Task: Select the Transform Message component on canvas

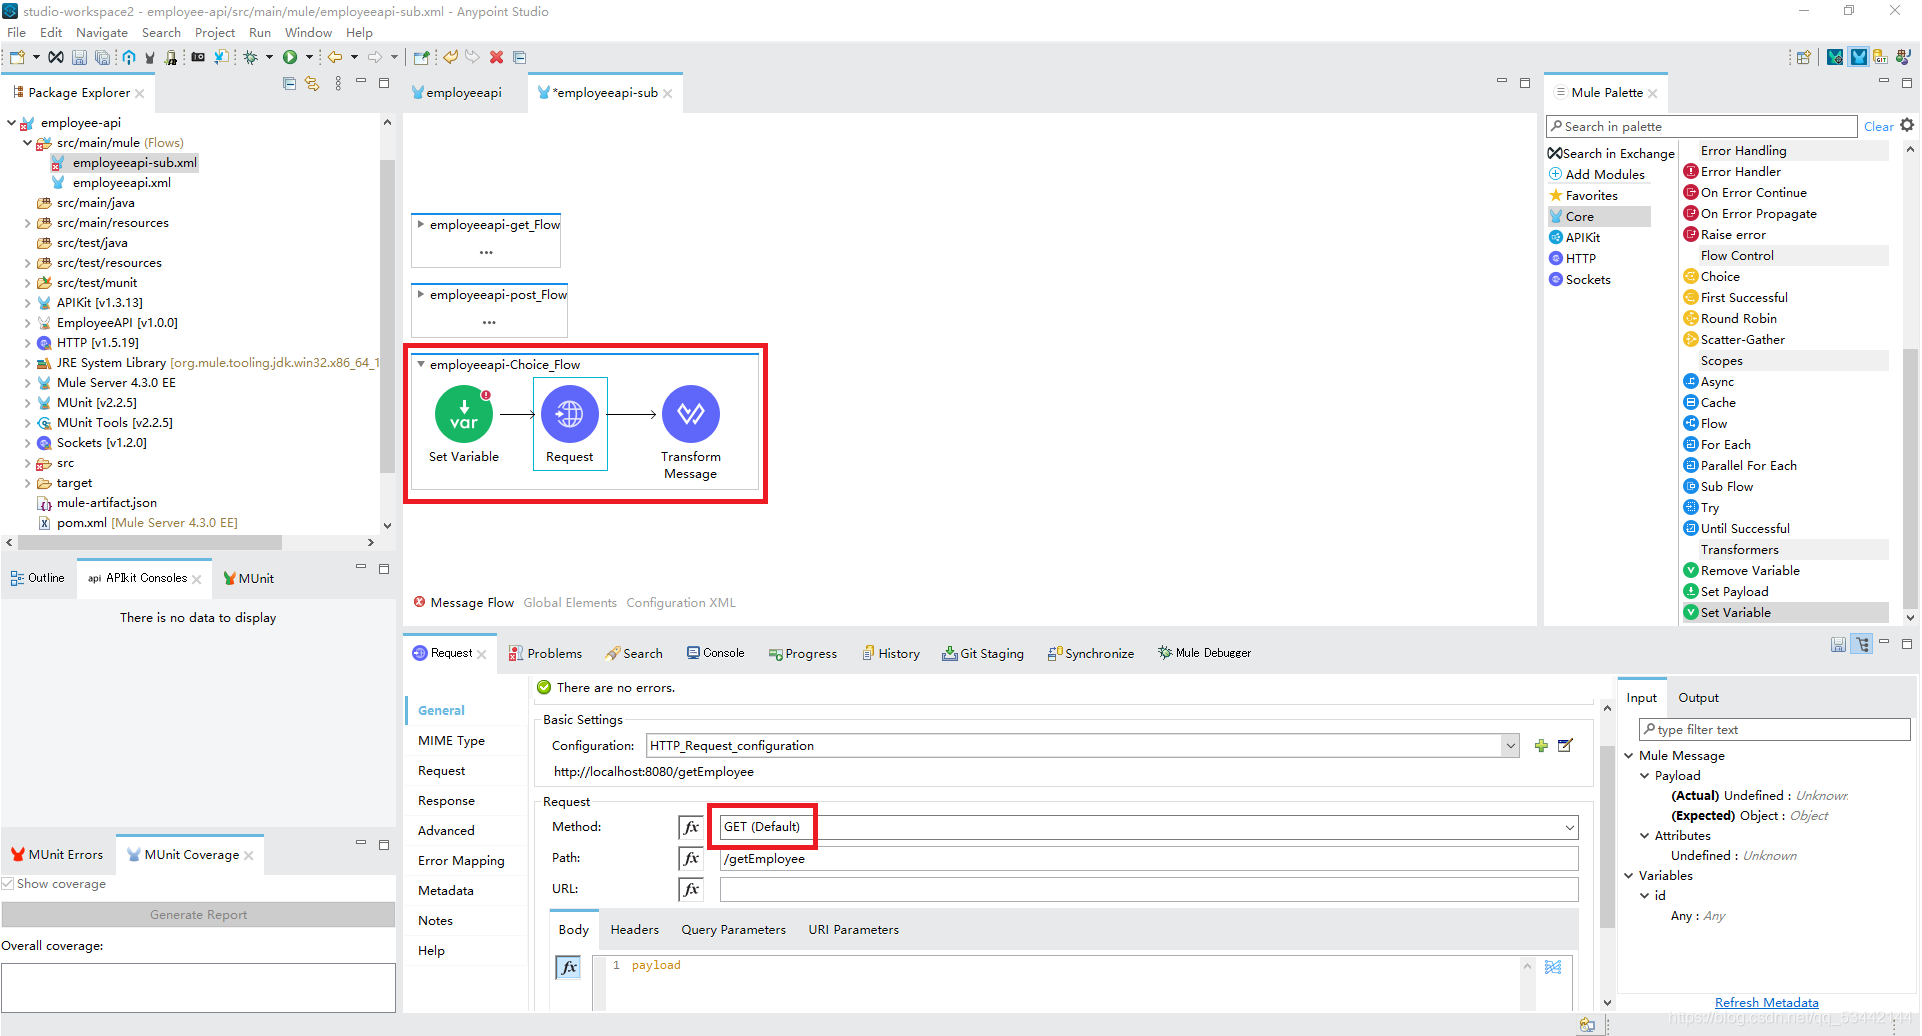Action: coord(691,413)
